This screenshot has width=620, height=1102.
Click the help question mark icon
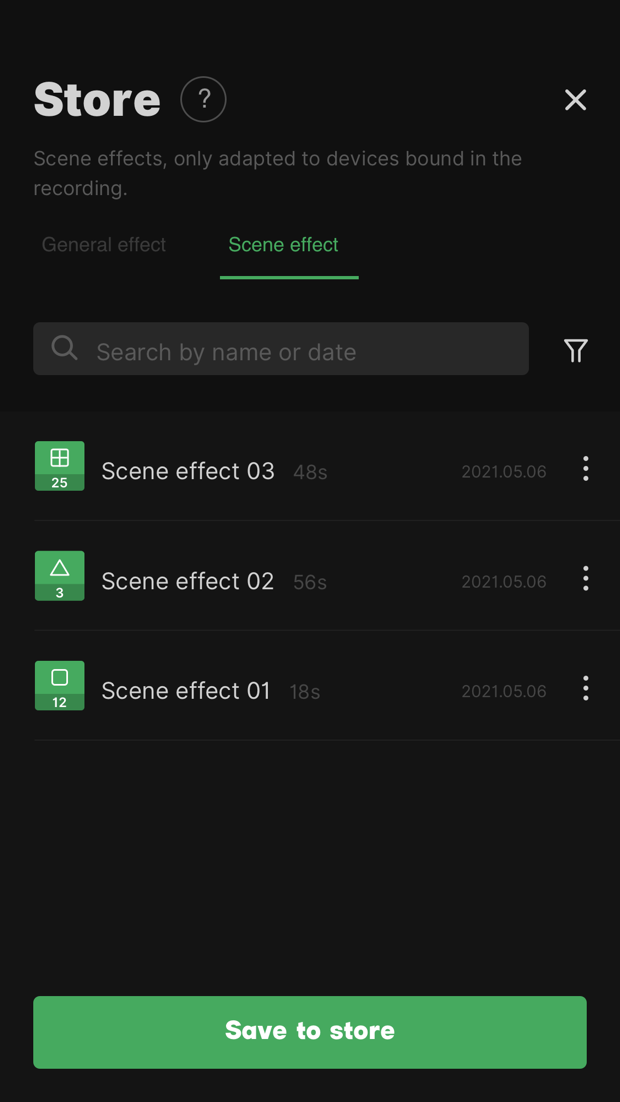(203, 100)
